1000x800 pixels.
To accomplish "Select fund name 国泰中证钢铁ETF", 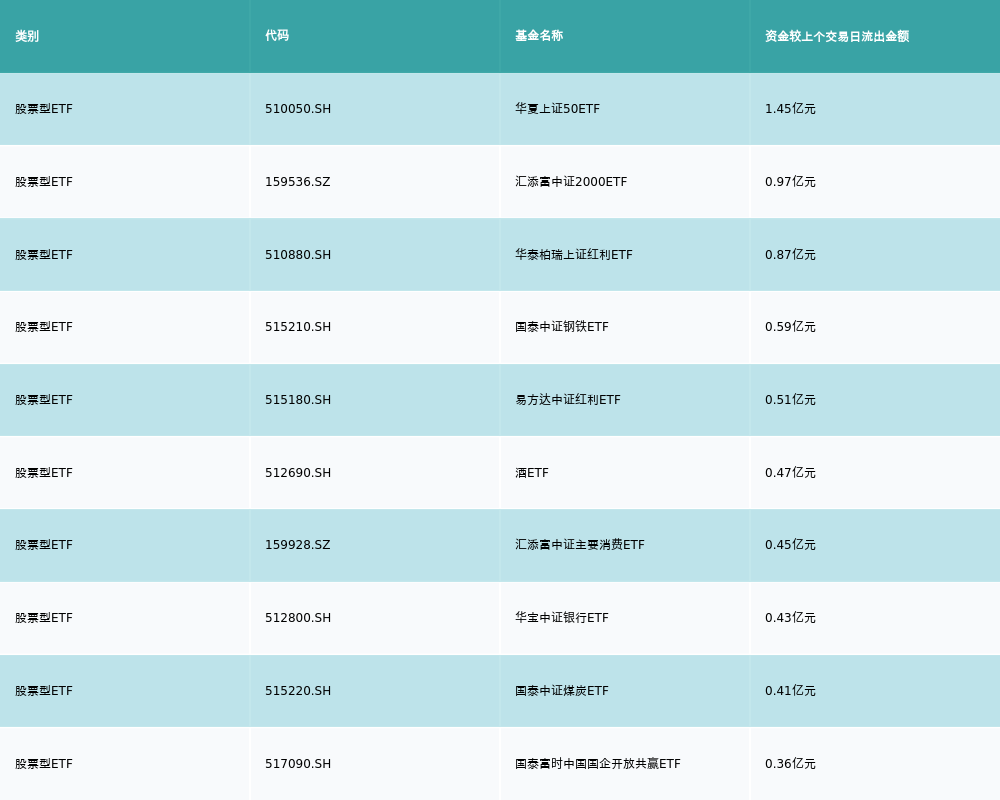I will [562, 327].
